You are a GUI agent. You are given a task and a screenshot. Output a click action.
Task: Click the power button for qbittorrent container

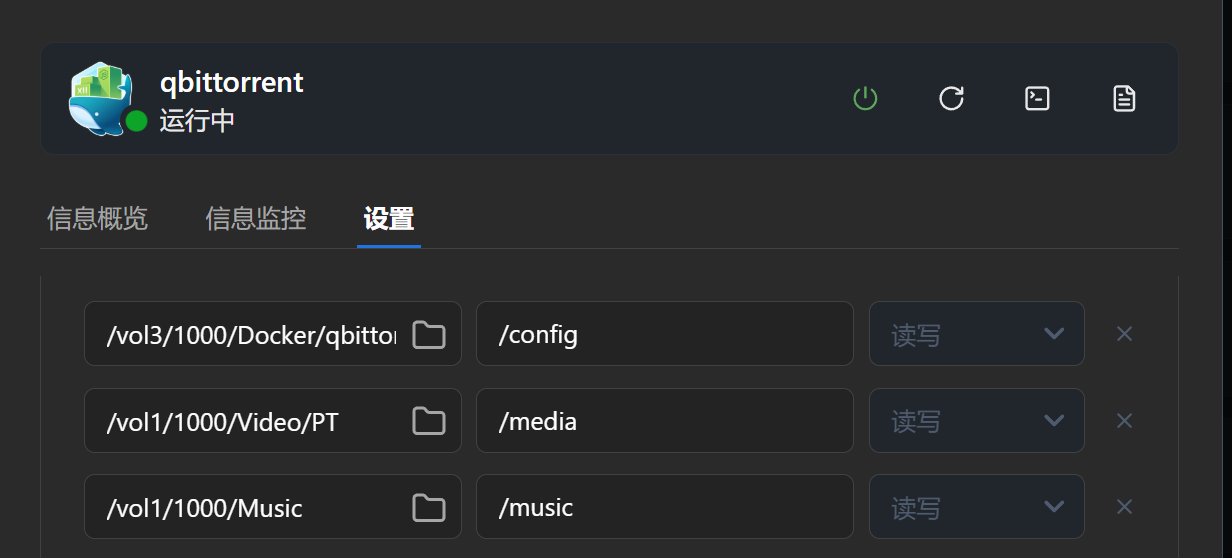pyautogui.click(x=865, y=98)
